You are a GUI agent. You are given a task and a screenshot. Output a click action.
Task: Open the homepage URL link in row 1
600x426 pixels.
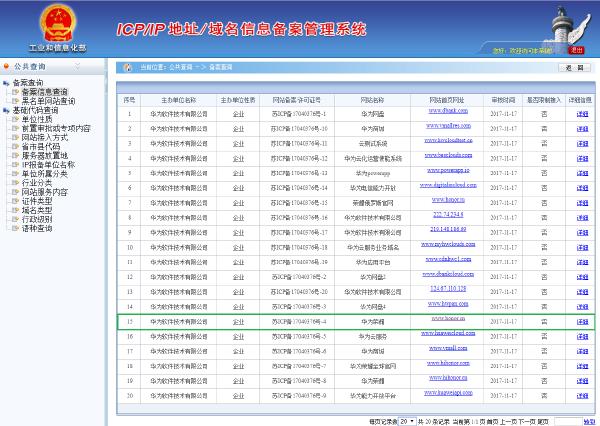pyautogui.click(x=448, y=111)
